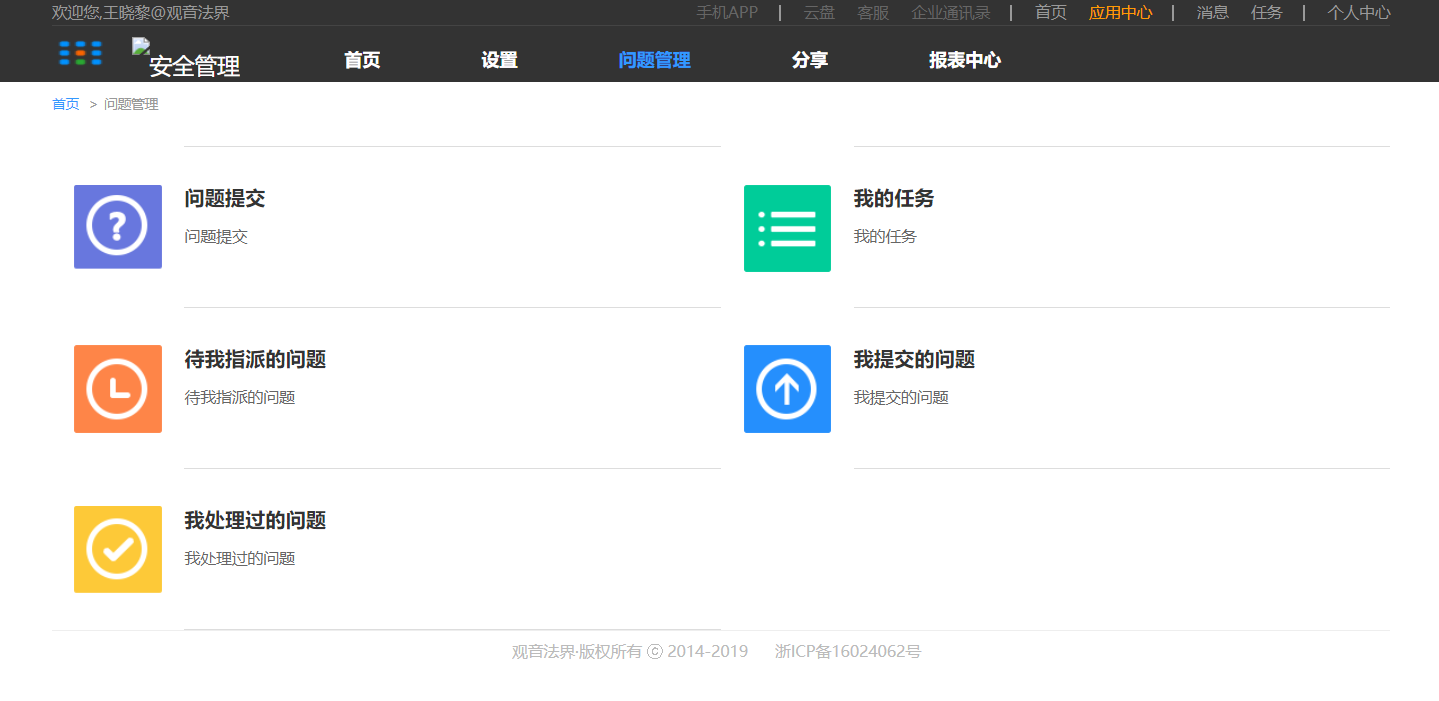View 消息 from the top bar

(x=1213, y=13)
